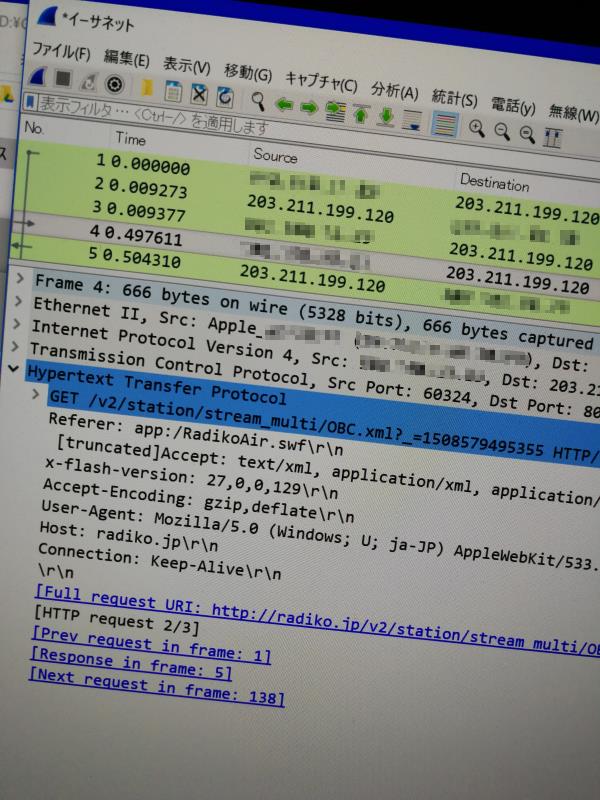Open the 分析(A) menu
The height and width of the screenshot is (800, 600).
395,90
